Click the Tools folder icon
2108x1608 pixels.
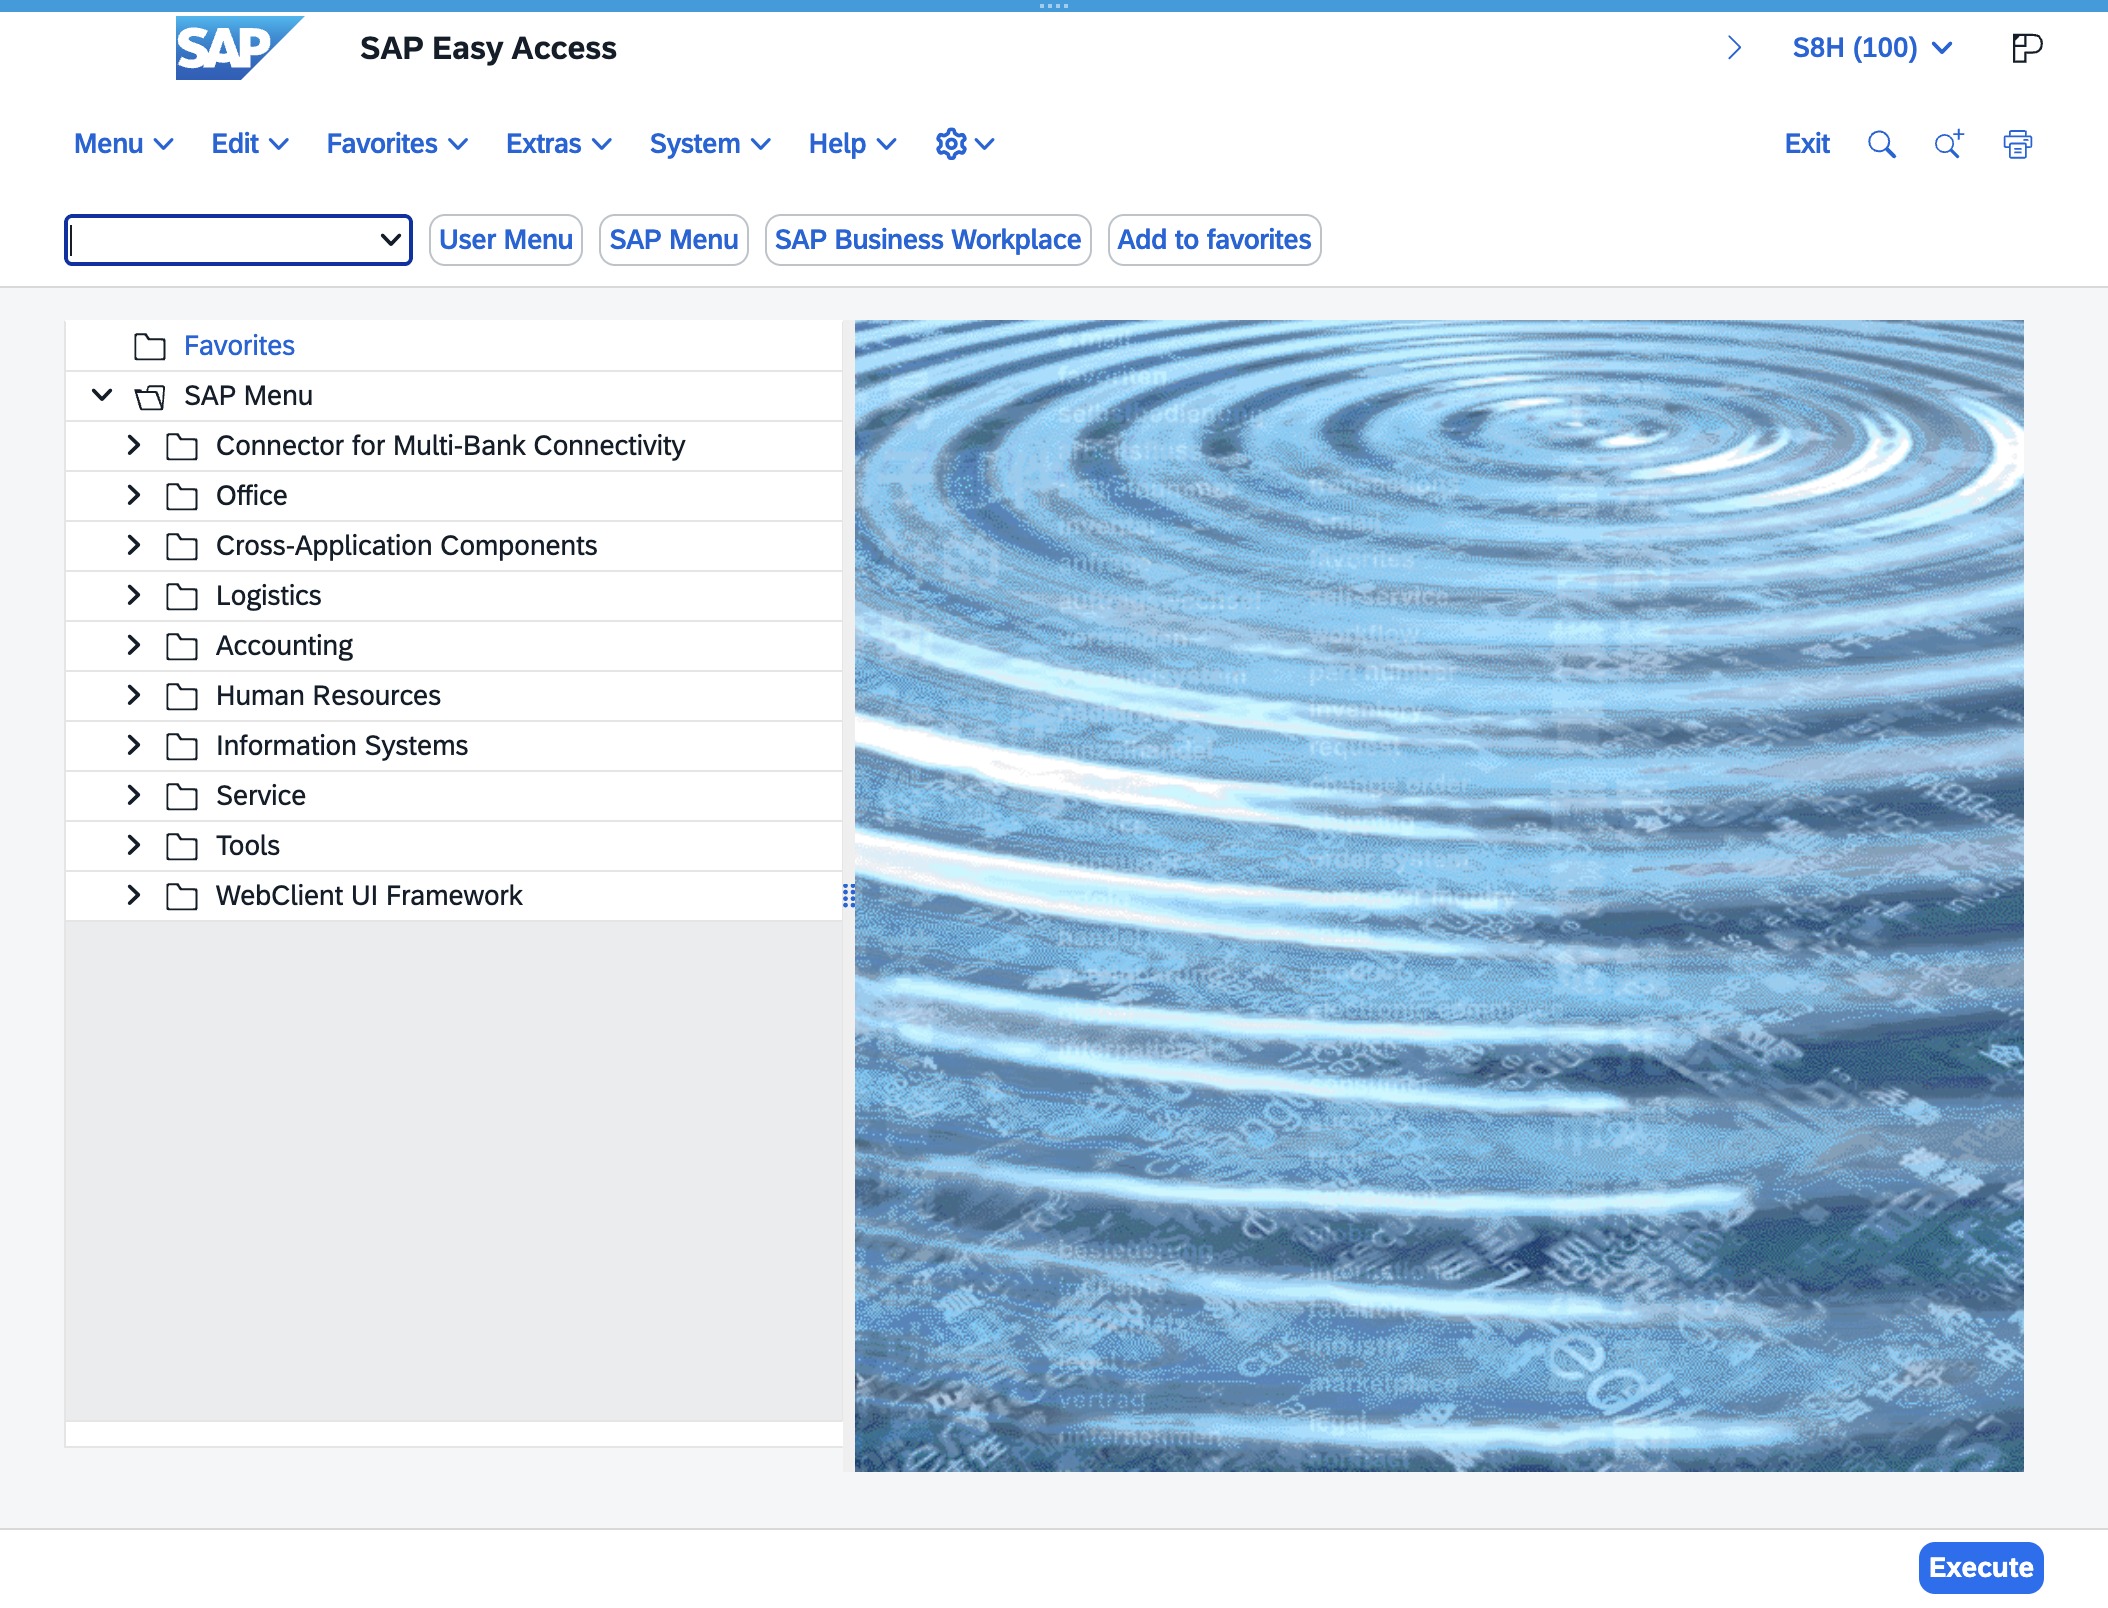coord(182,846)
